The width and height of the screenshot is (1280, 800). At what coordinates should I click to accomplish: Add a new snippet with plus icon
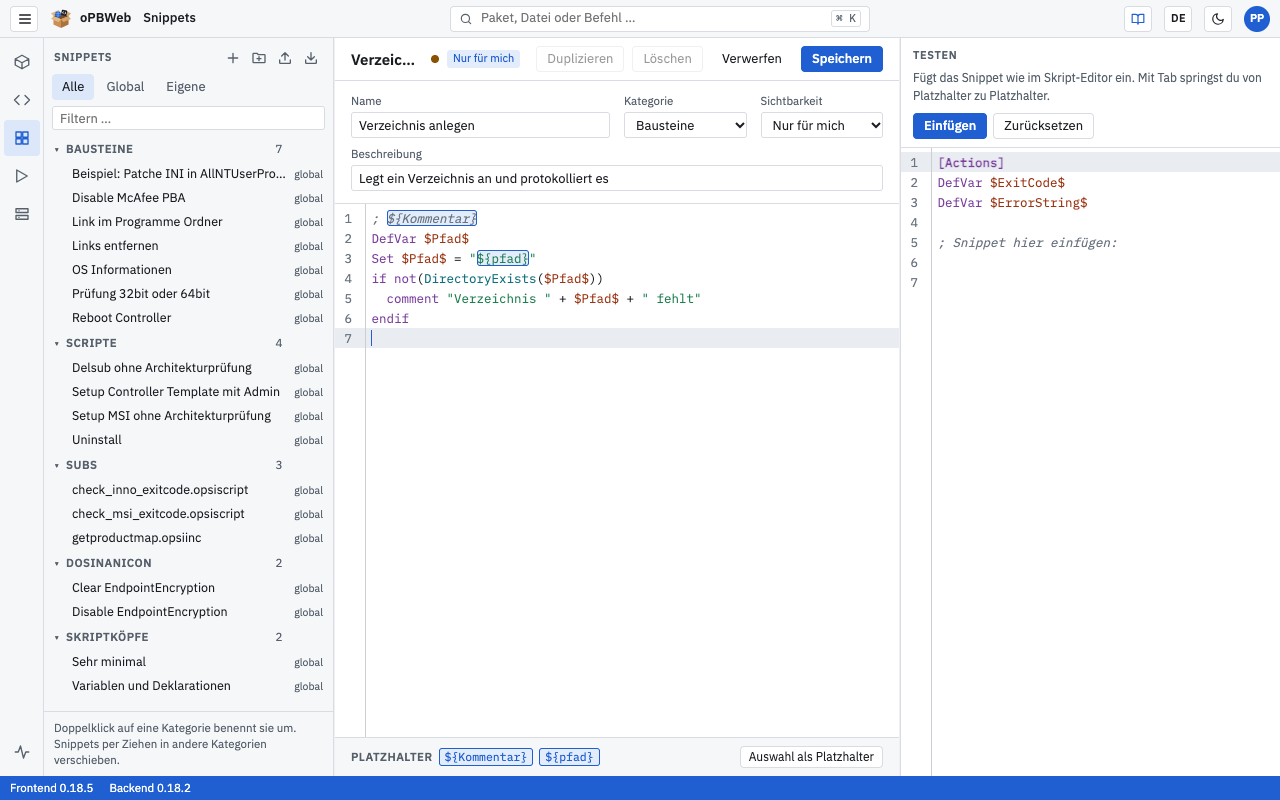point(233,58)
